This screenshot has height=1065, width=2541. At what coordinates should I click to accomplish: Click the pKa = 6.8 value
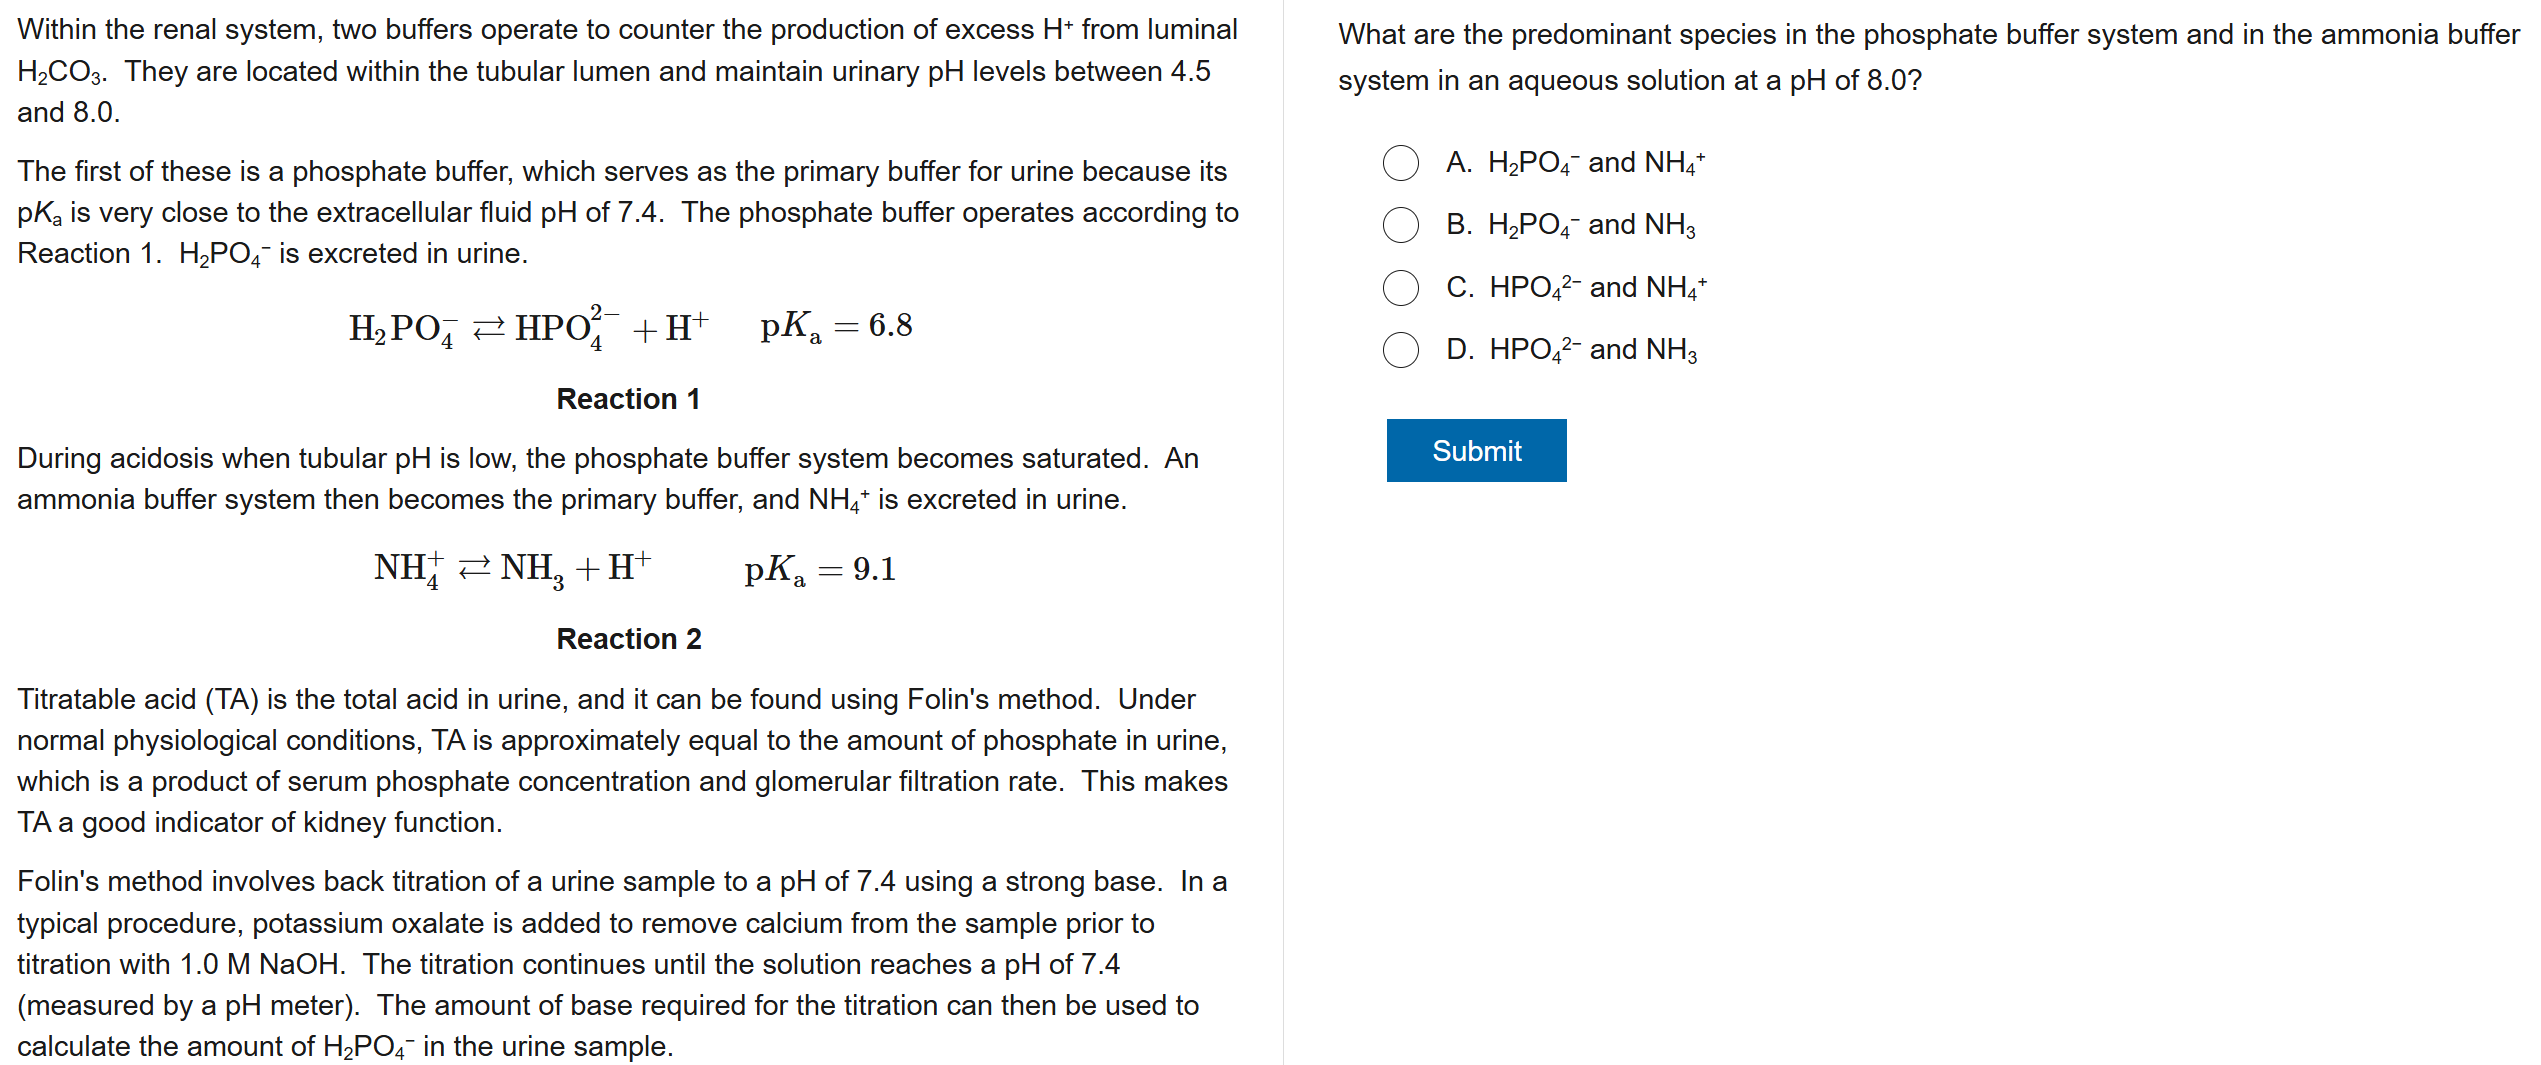click(836, 326)
